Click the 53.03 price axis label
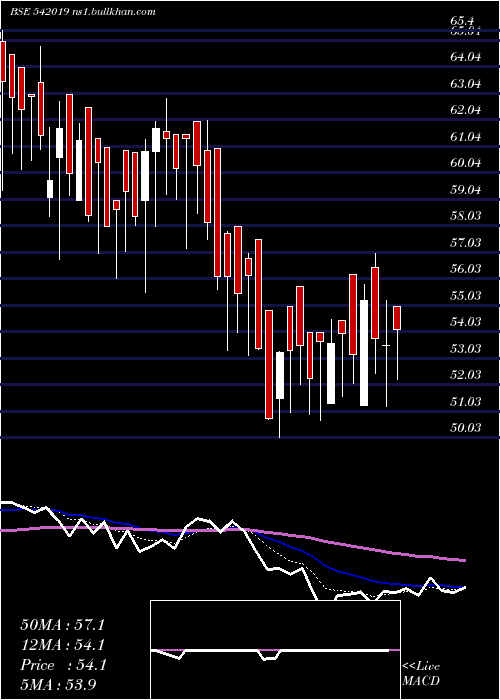The image size is (500, 700). [x=466, y=348]
